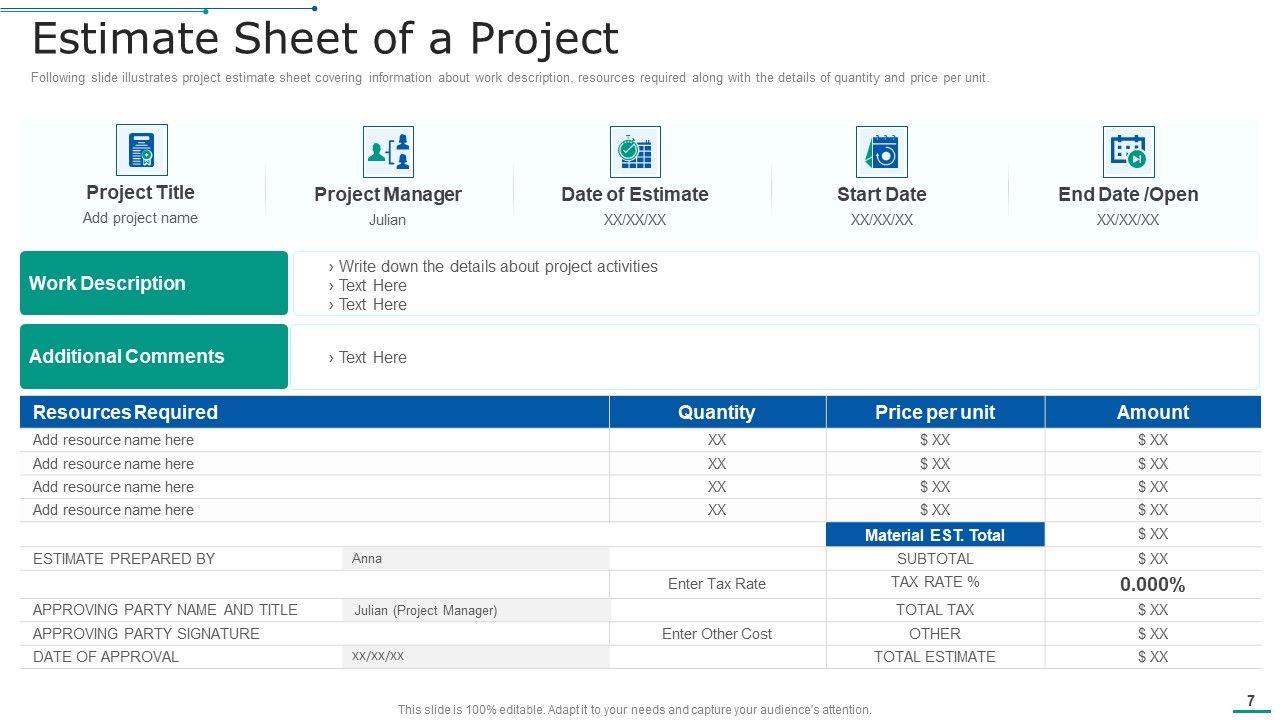
Task: Select the 'Enter Tax Rate' cell
Action: 717,584
